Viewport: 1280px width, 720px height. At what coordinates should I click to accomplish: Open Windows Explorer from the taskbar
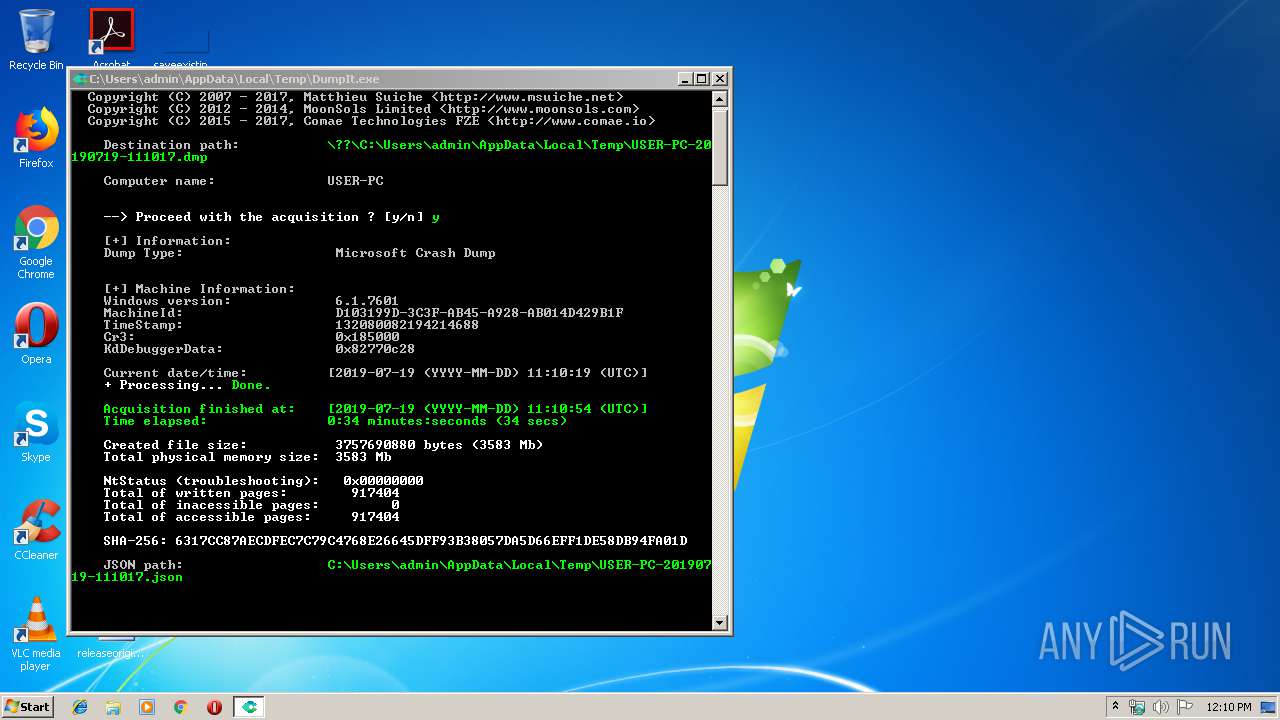coord(113,707)
